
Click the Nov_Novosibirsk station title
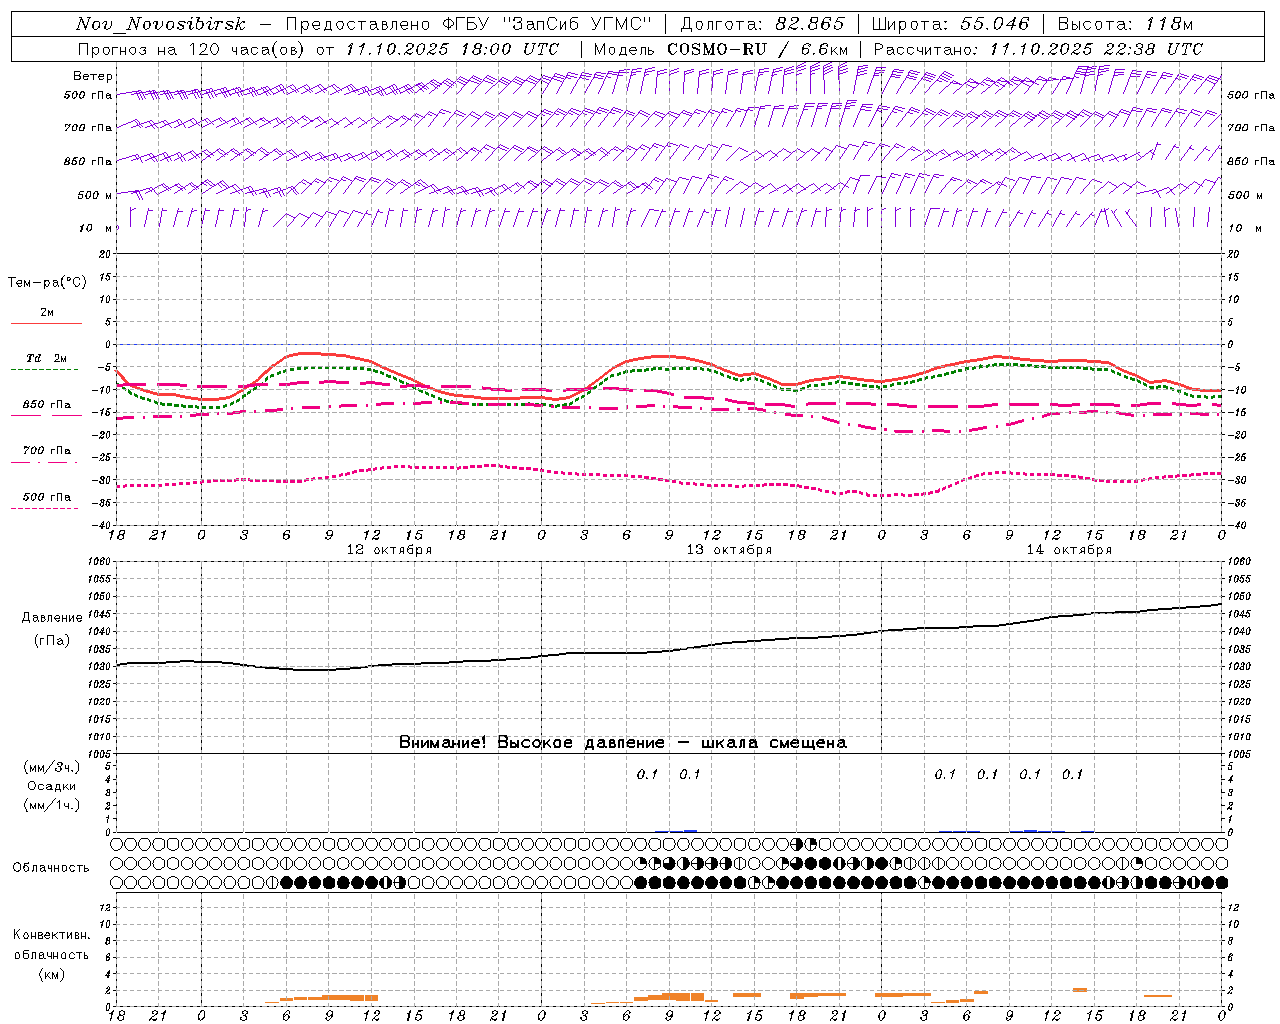[x=161, y=24]
